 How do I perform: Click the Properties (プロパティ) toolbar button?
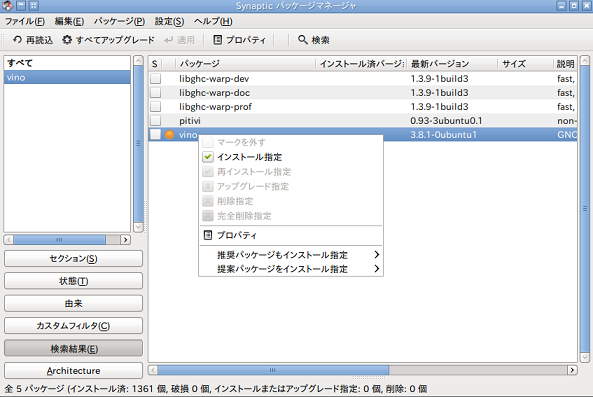(239, 40)
